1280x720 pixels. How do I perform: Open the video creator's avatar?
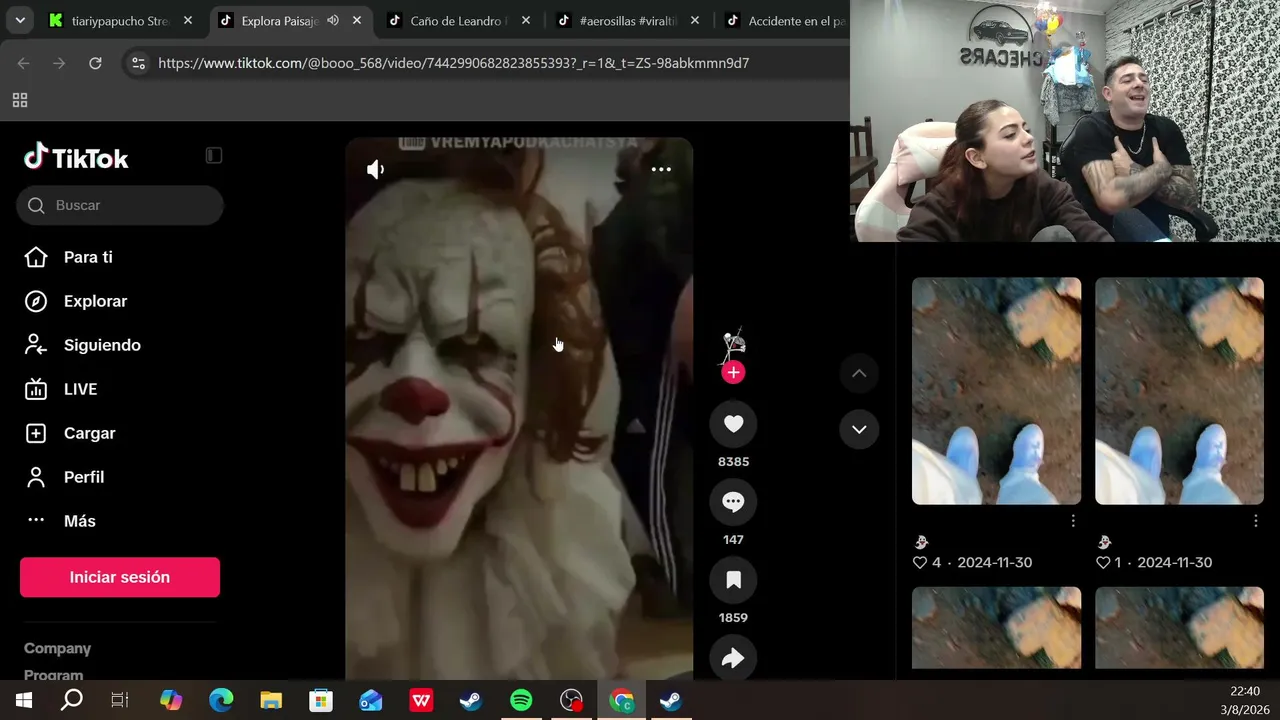[x=733, y=345]
